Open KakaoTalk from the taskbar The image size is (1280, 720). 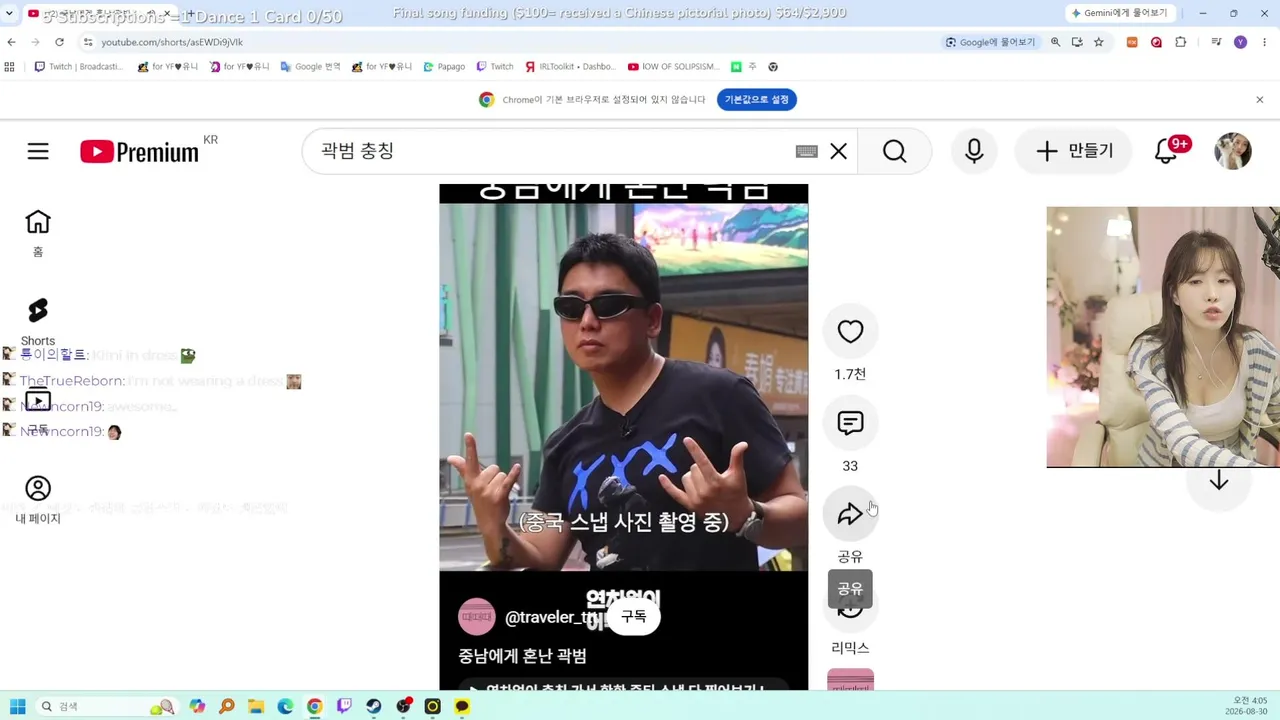(462, 706)
